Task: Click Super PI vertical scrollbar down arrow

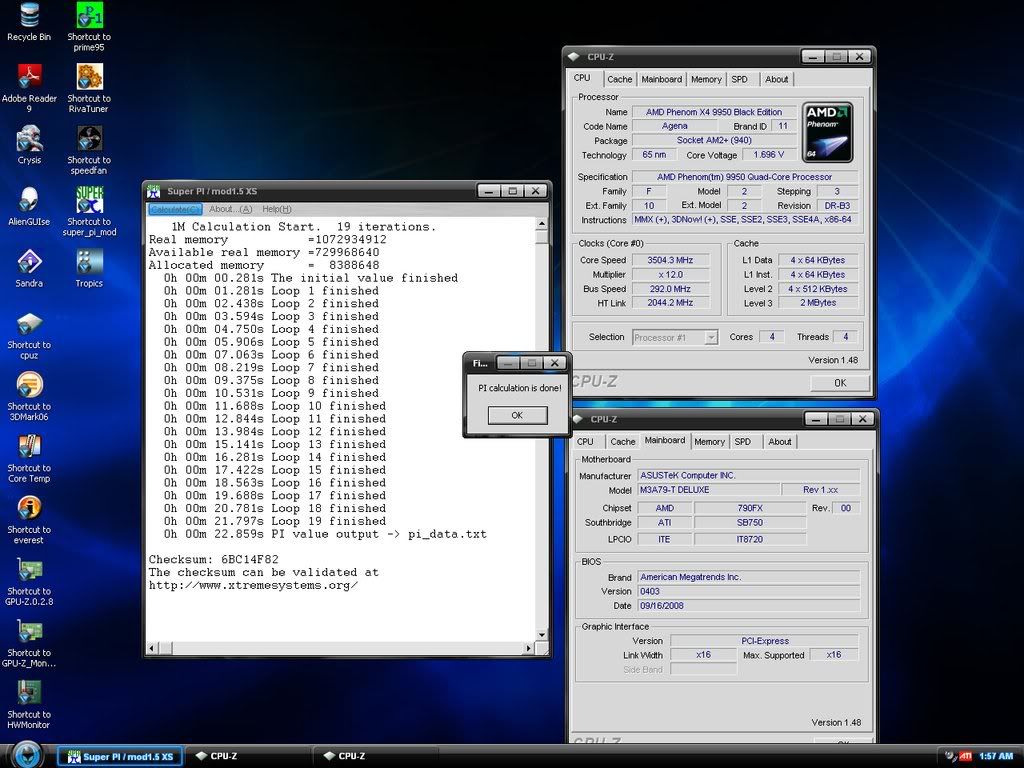Action: tap(541, 635)
